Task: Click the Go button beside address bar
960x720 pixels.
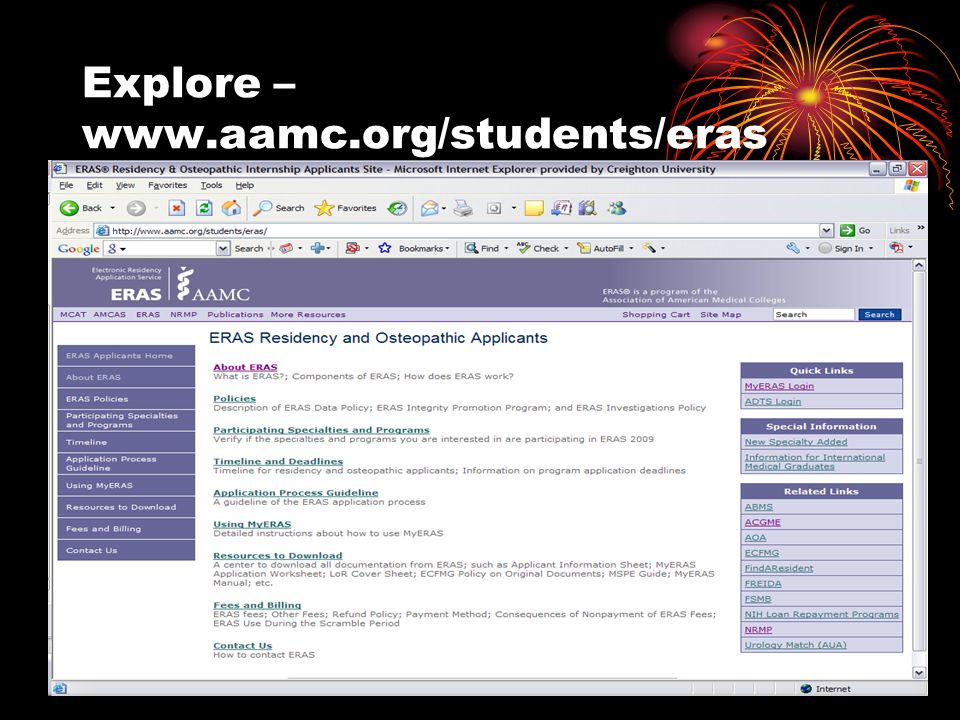Action: pyautogui.click(x=855, y=230)
